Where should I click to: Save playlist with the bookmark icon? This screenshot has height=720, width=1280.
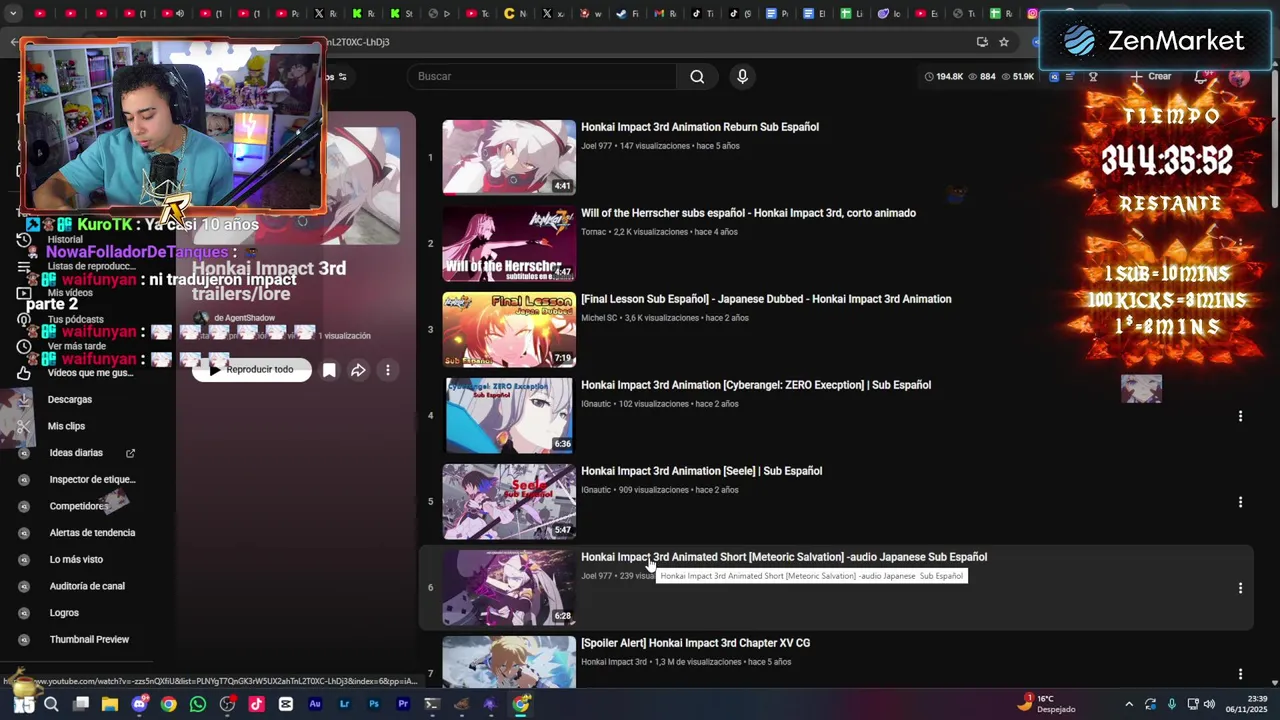[x=329, y=370]
